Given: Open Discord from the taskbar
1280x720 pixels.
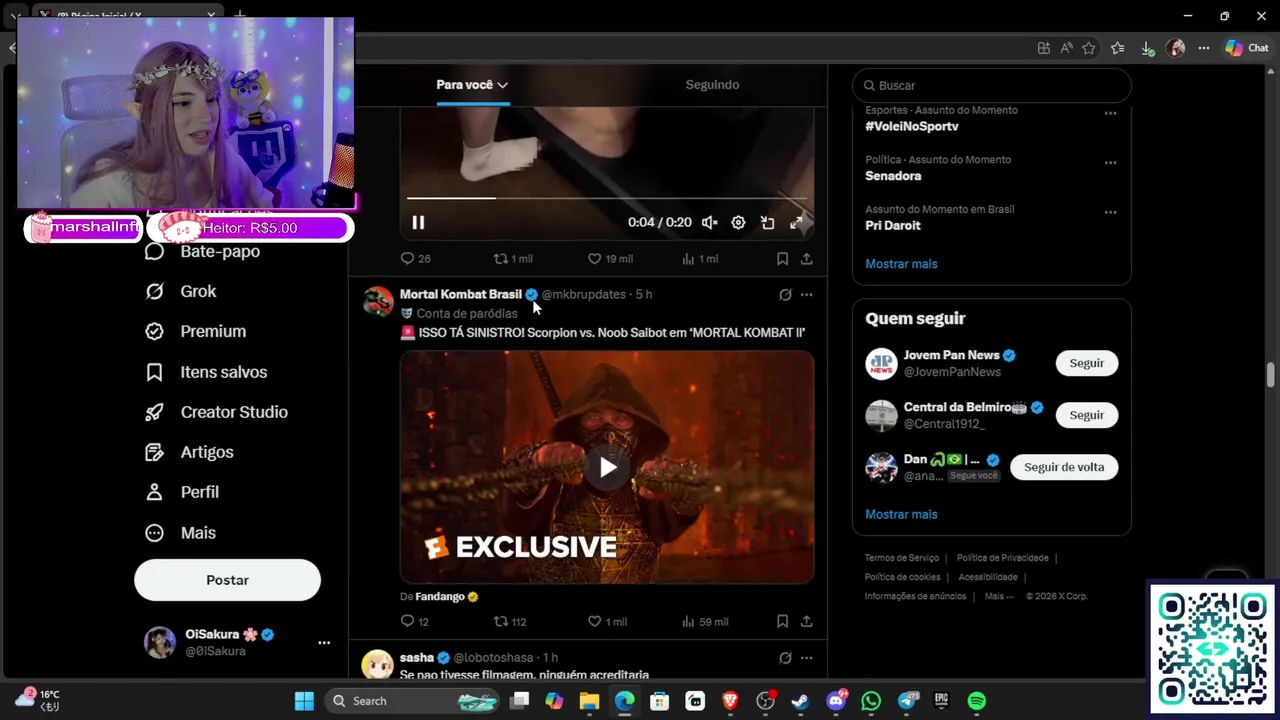Looking at the screenshot, I should click(x=836, y=701).
